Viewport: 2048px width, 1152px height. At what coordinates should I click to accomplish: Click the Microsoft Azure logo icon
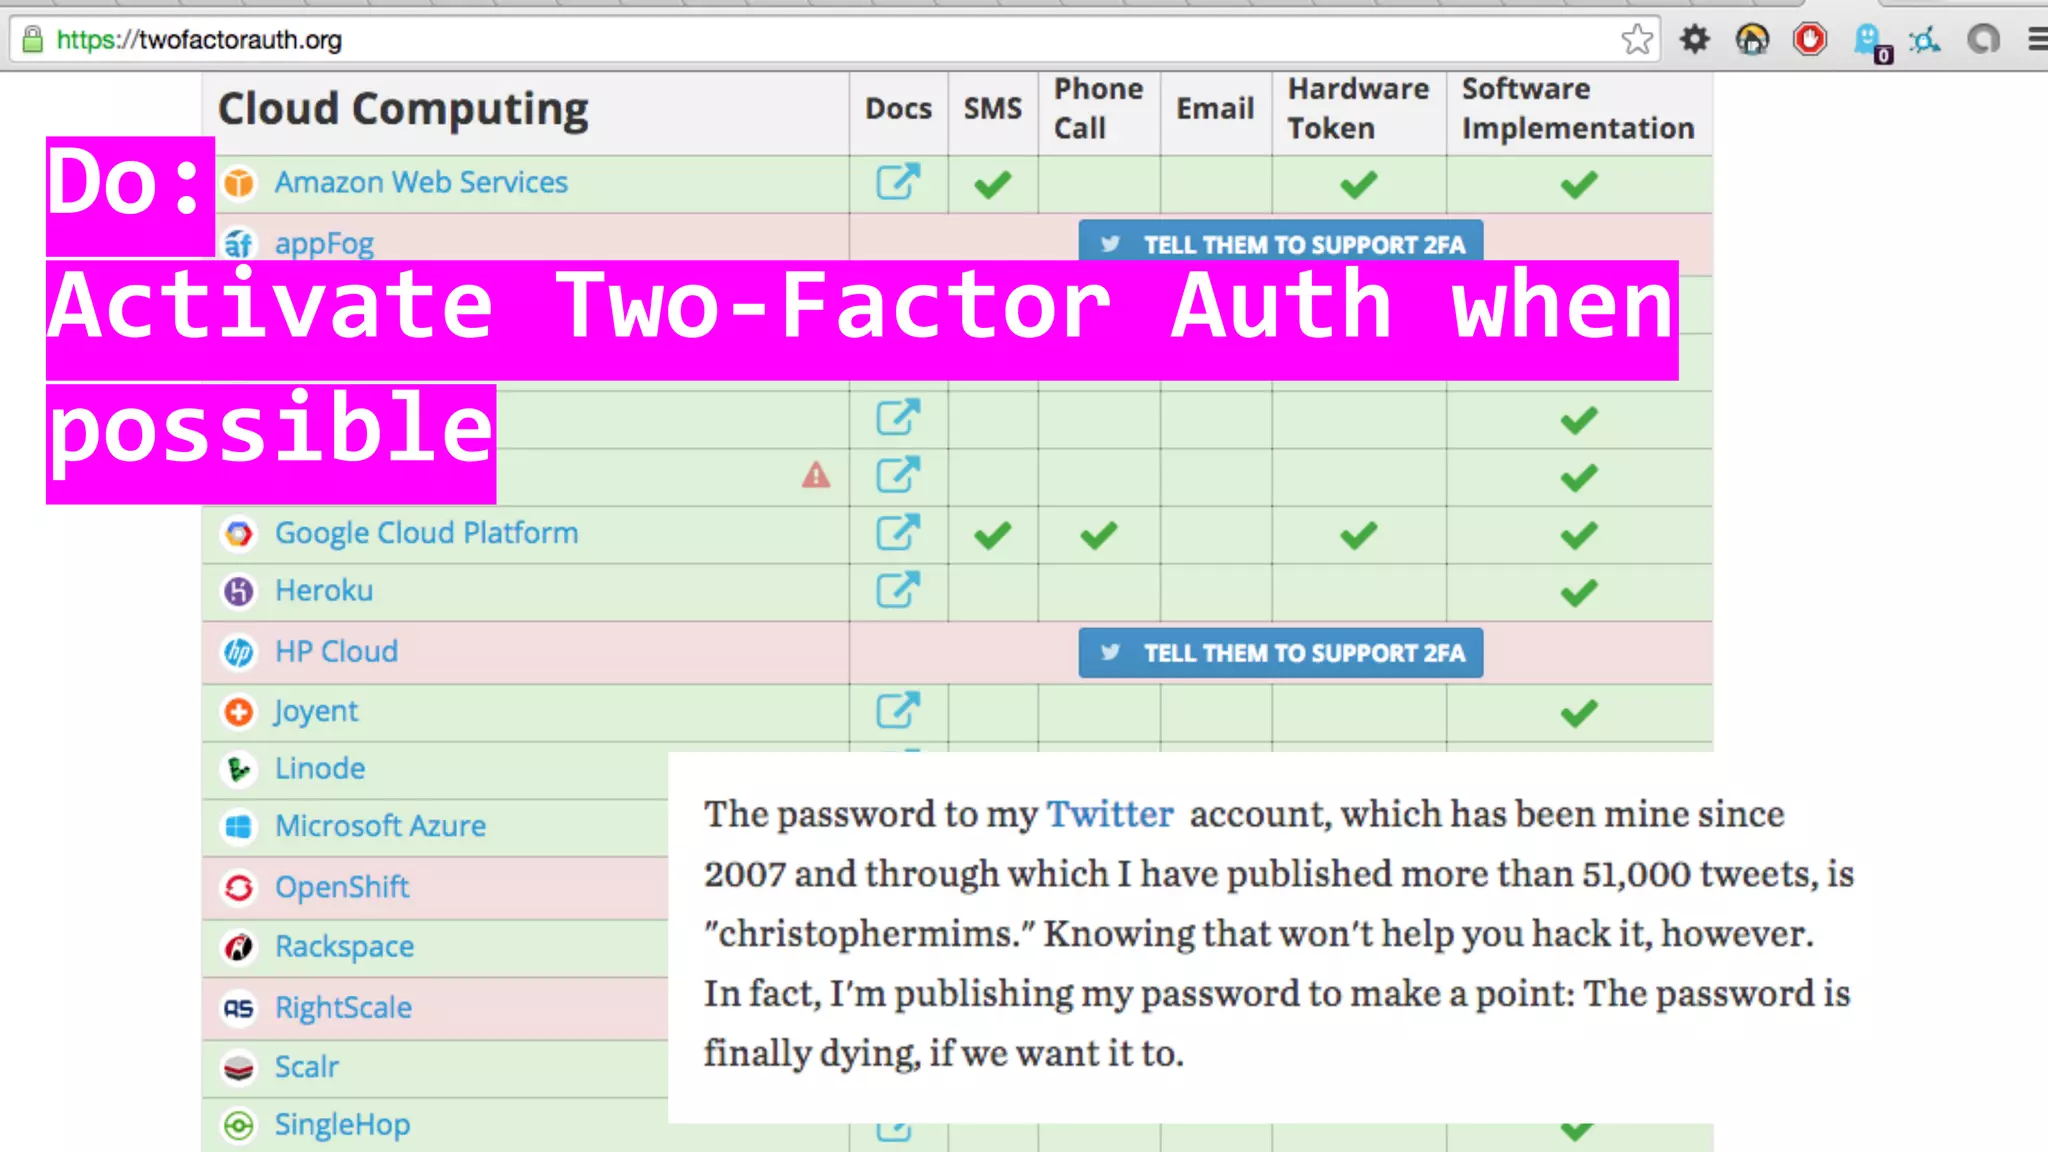click(x=239, y=828)
